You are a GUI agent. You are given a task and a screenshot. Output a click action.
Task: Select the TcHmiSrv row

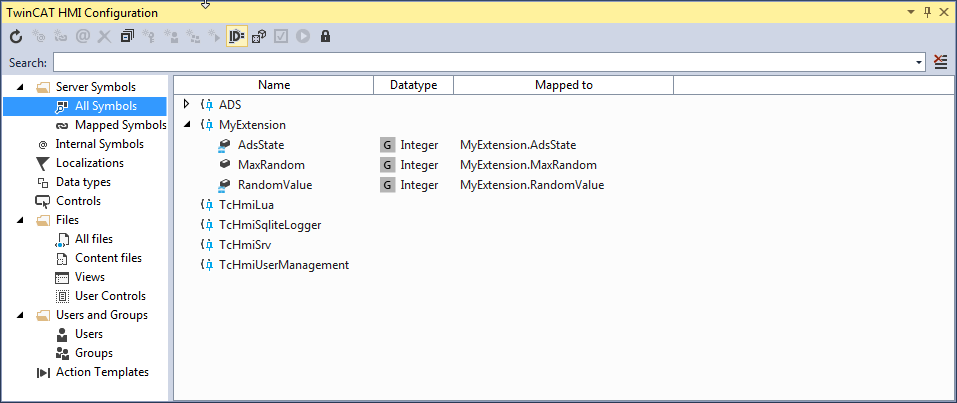245,245
